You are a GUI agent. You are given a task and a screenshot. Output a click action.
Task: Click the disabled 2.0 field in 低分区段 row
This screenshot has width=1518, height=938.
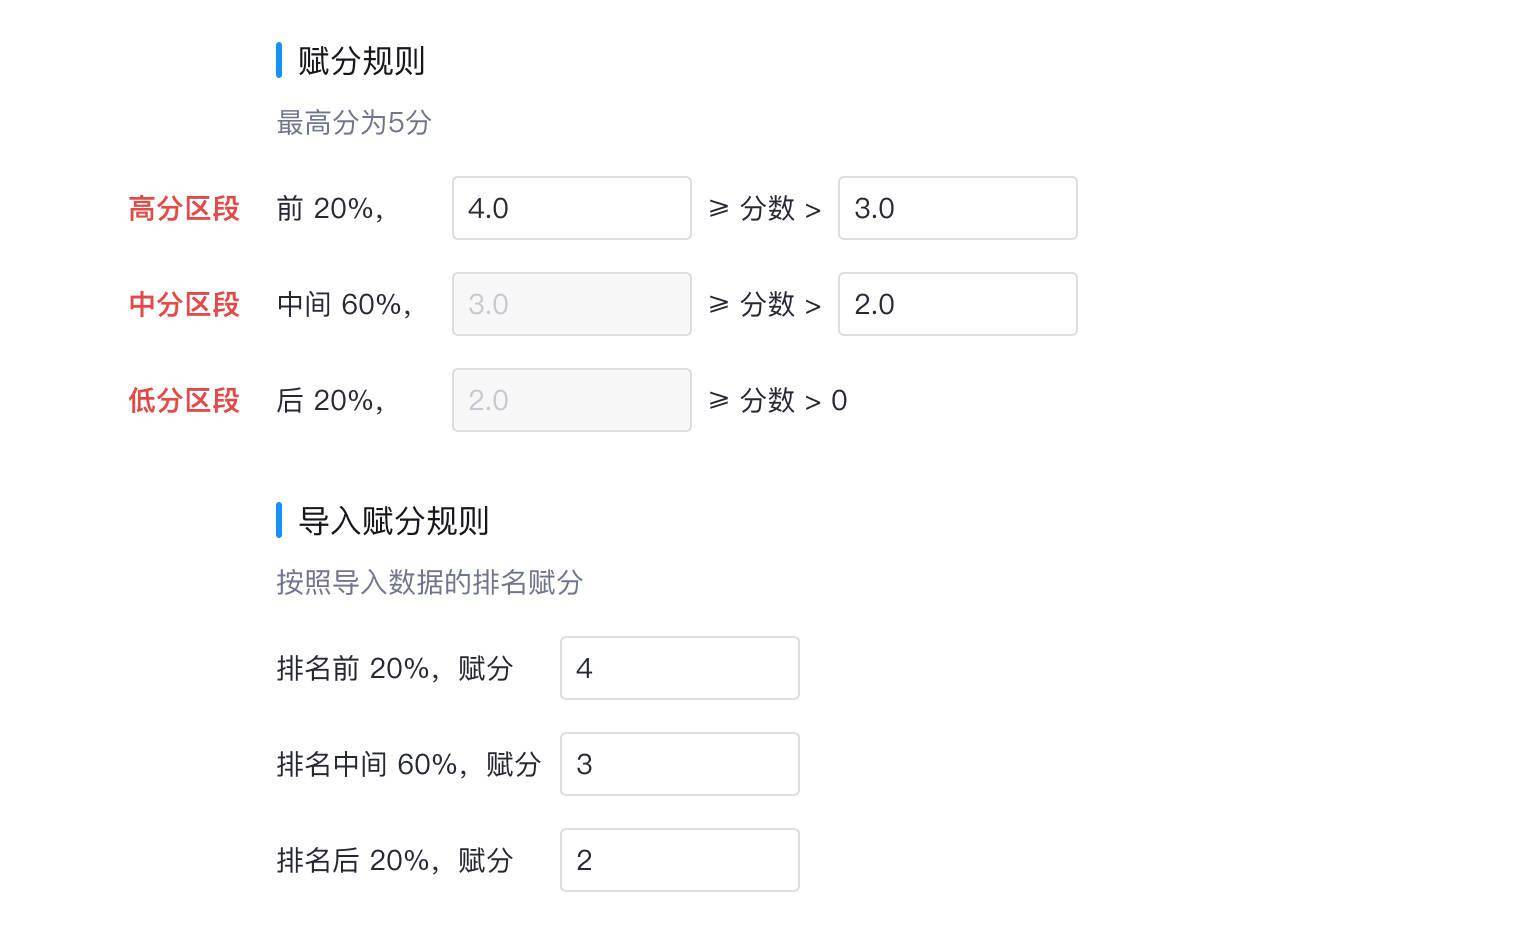pyautogui.click(x=571, y=400)
